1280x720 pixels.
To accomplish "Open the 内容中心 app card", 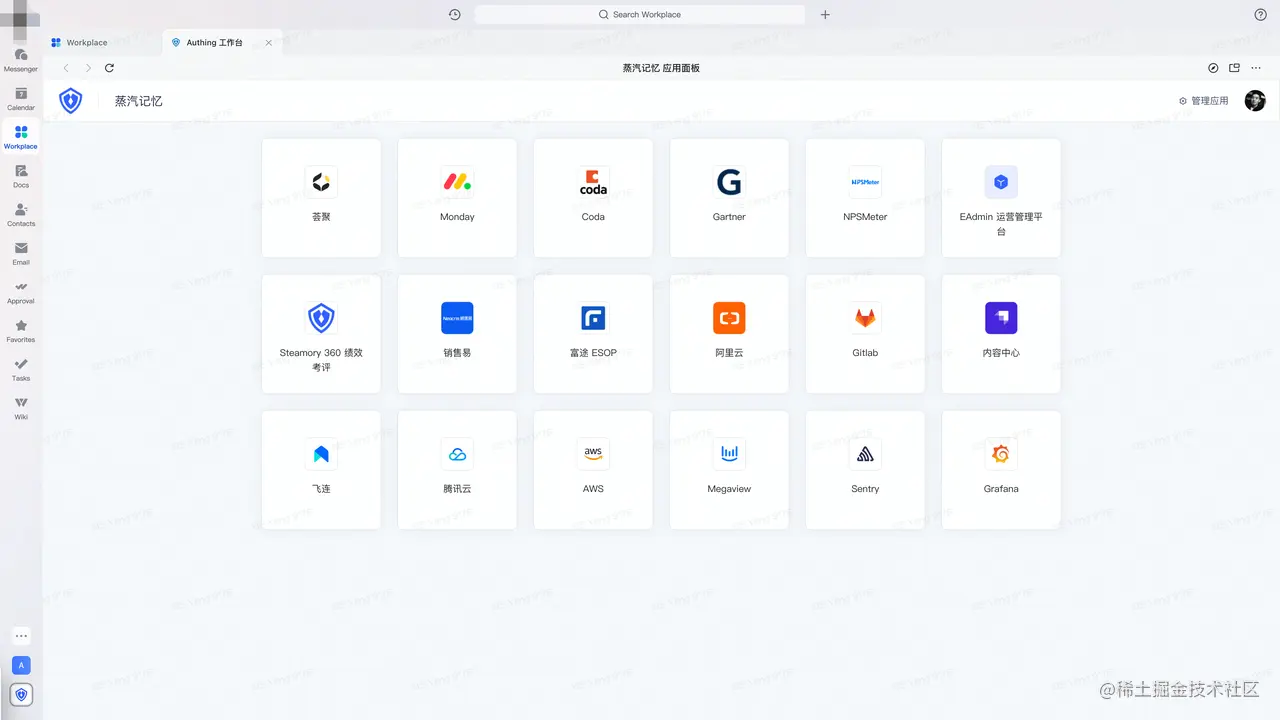I will [1001, 334].
